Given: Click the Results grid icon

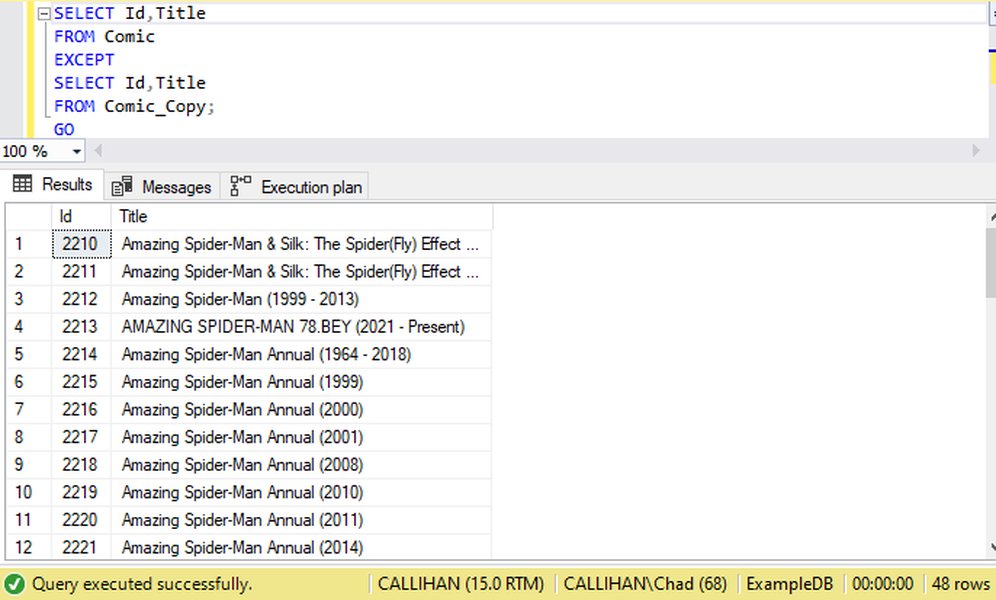Looking at the screenshot, I should coord(22,184).
